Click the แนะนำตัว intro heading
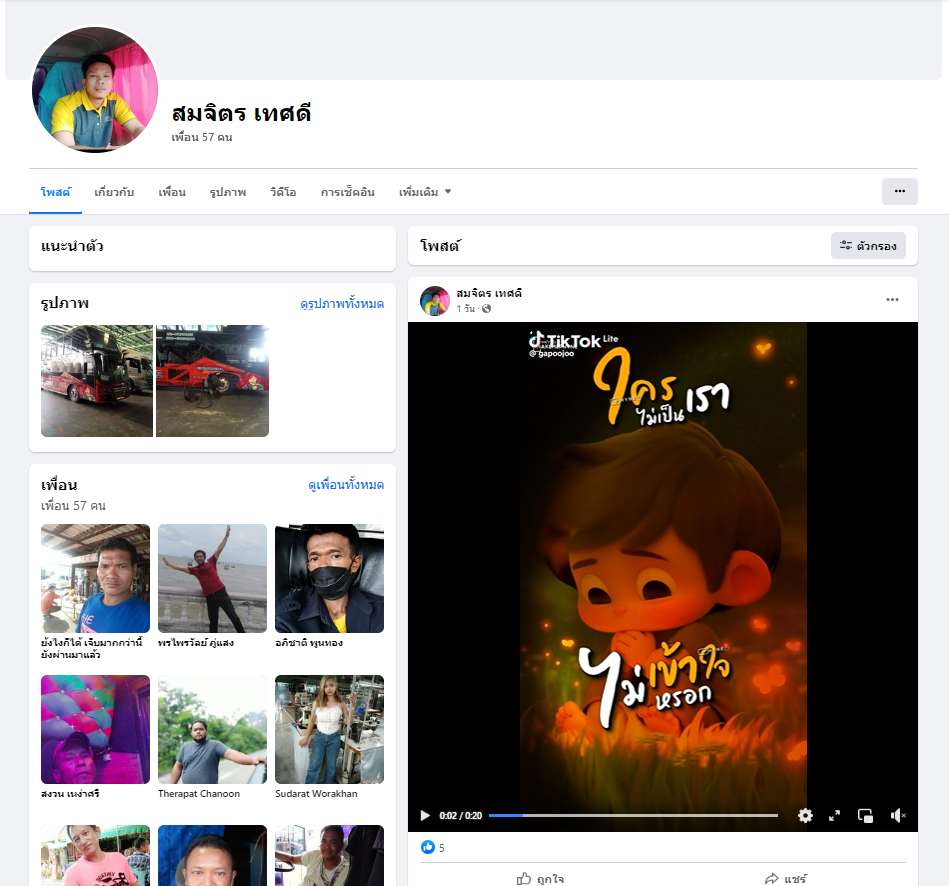Image resolution: width=949 pixels, height=886 pixels. (x=72, y=246)
